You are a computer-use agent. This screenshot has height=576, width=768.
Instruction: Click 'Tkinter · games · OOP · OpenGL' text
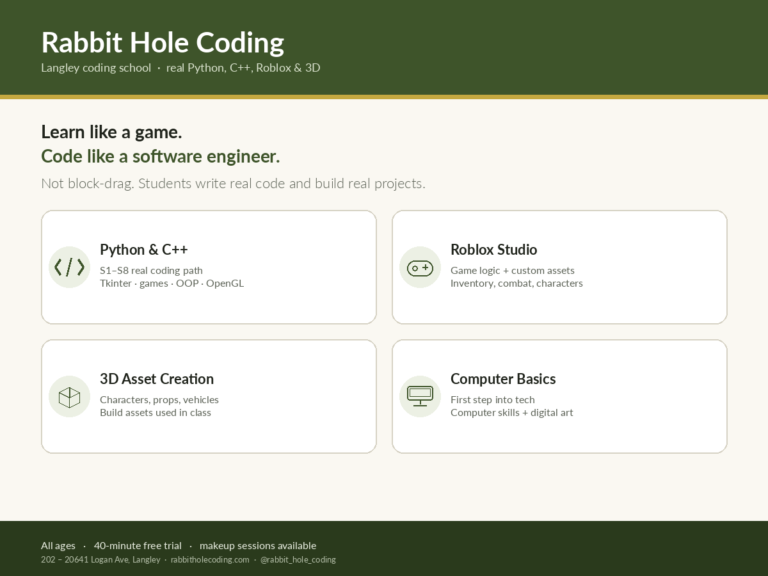pos(172,283)
